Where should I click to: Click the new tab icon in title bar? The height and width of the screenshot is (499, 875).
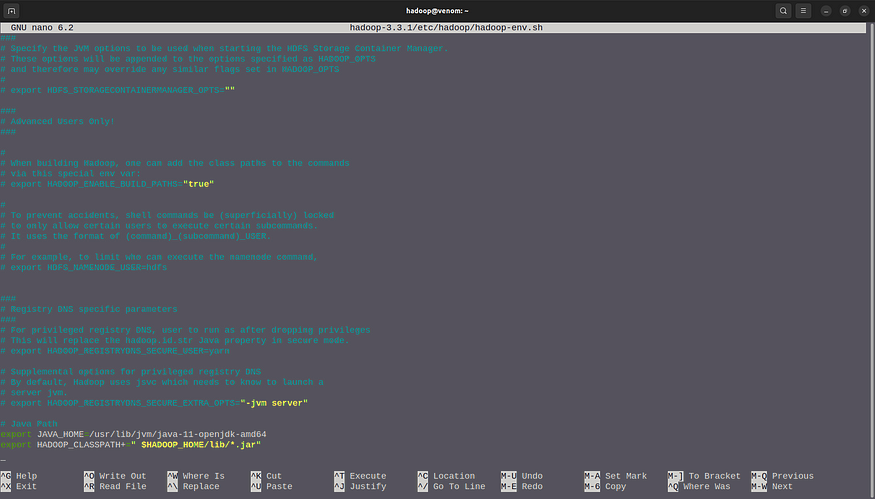[12, 11]
